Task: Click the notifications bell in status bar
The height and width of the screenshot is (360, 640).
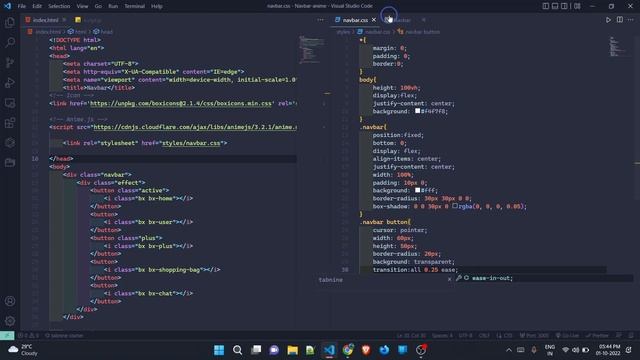Action: (631, 336)
